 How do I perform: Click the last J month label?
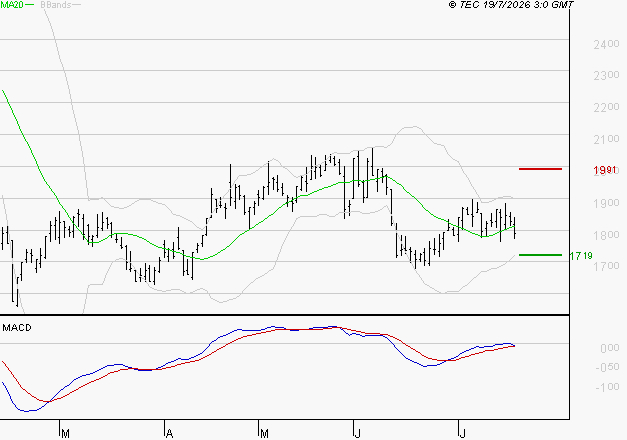point(463,434)
